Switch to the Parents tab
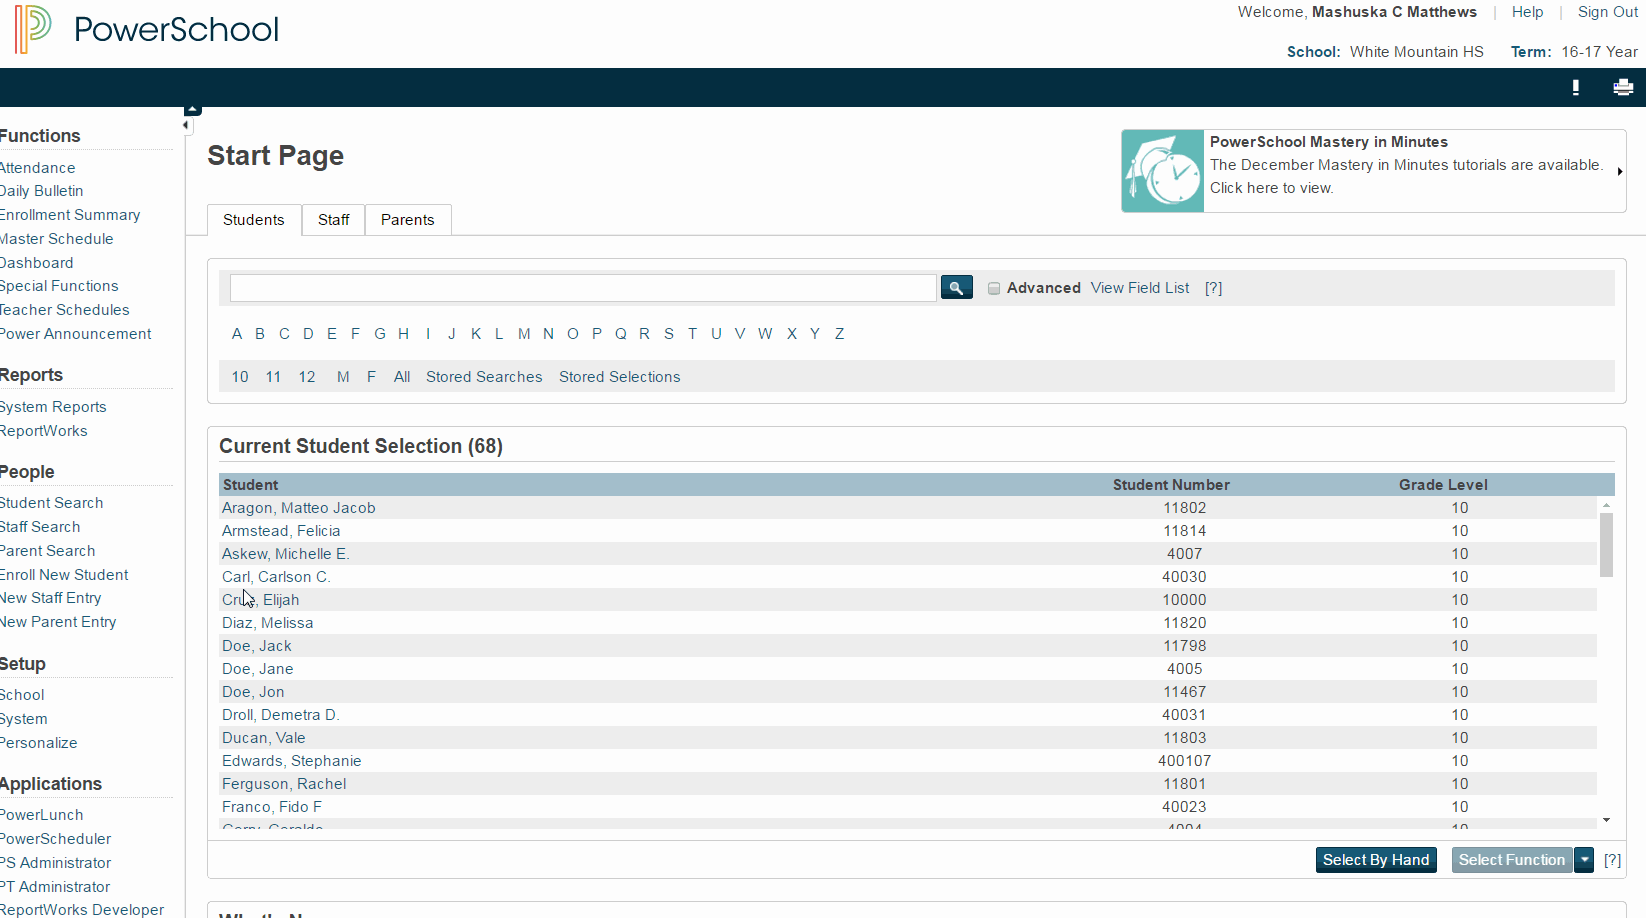This screenshot has width=1646, height=918. click(408, 220)
